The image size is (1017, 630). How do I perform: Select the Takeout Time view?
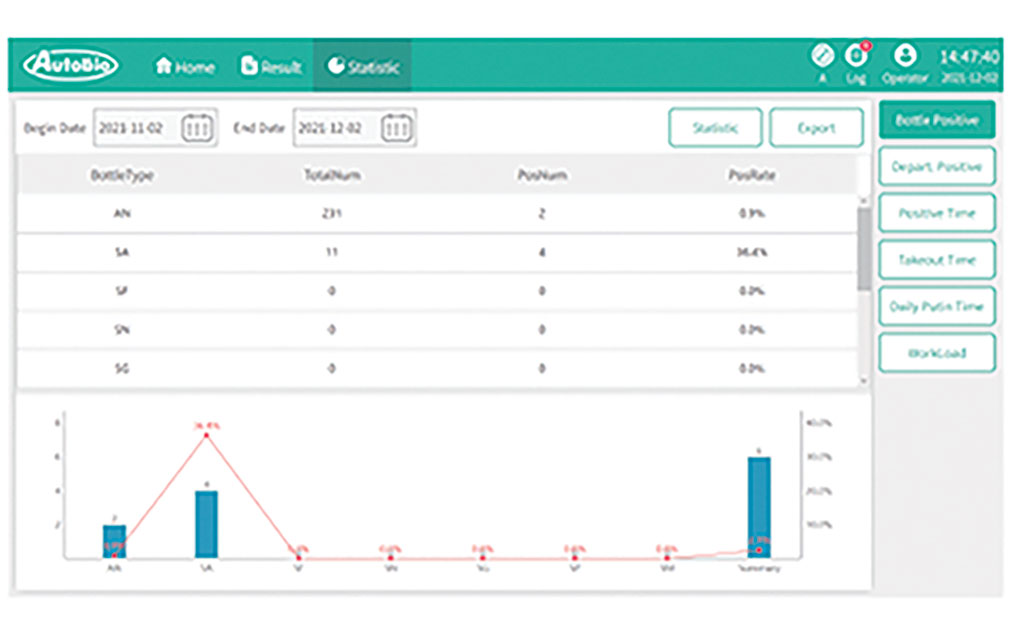pyautogui.click(x=937, y=260)
